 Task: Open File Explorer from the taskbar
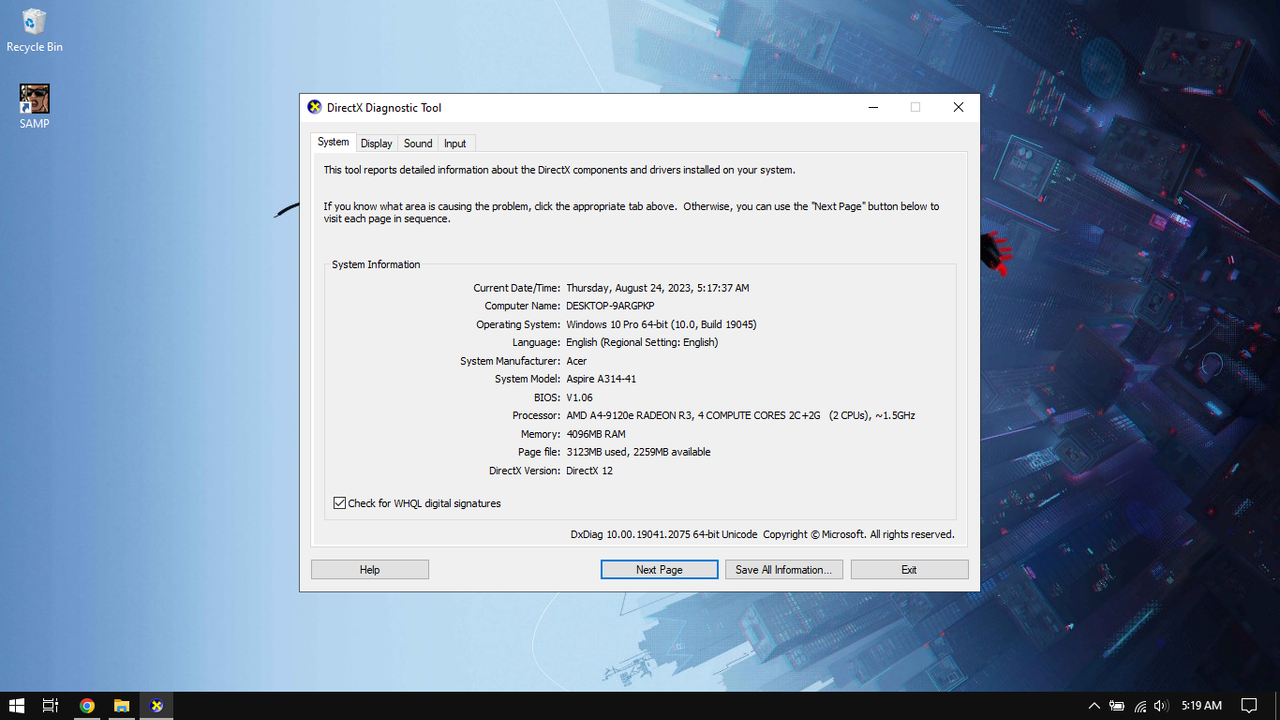tap(121, 705)
